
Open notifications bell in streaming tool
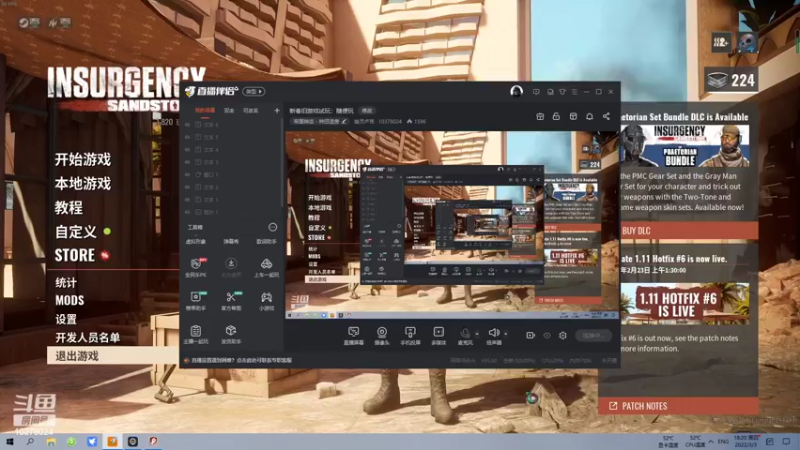589,116
